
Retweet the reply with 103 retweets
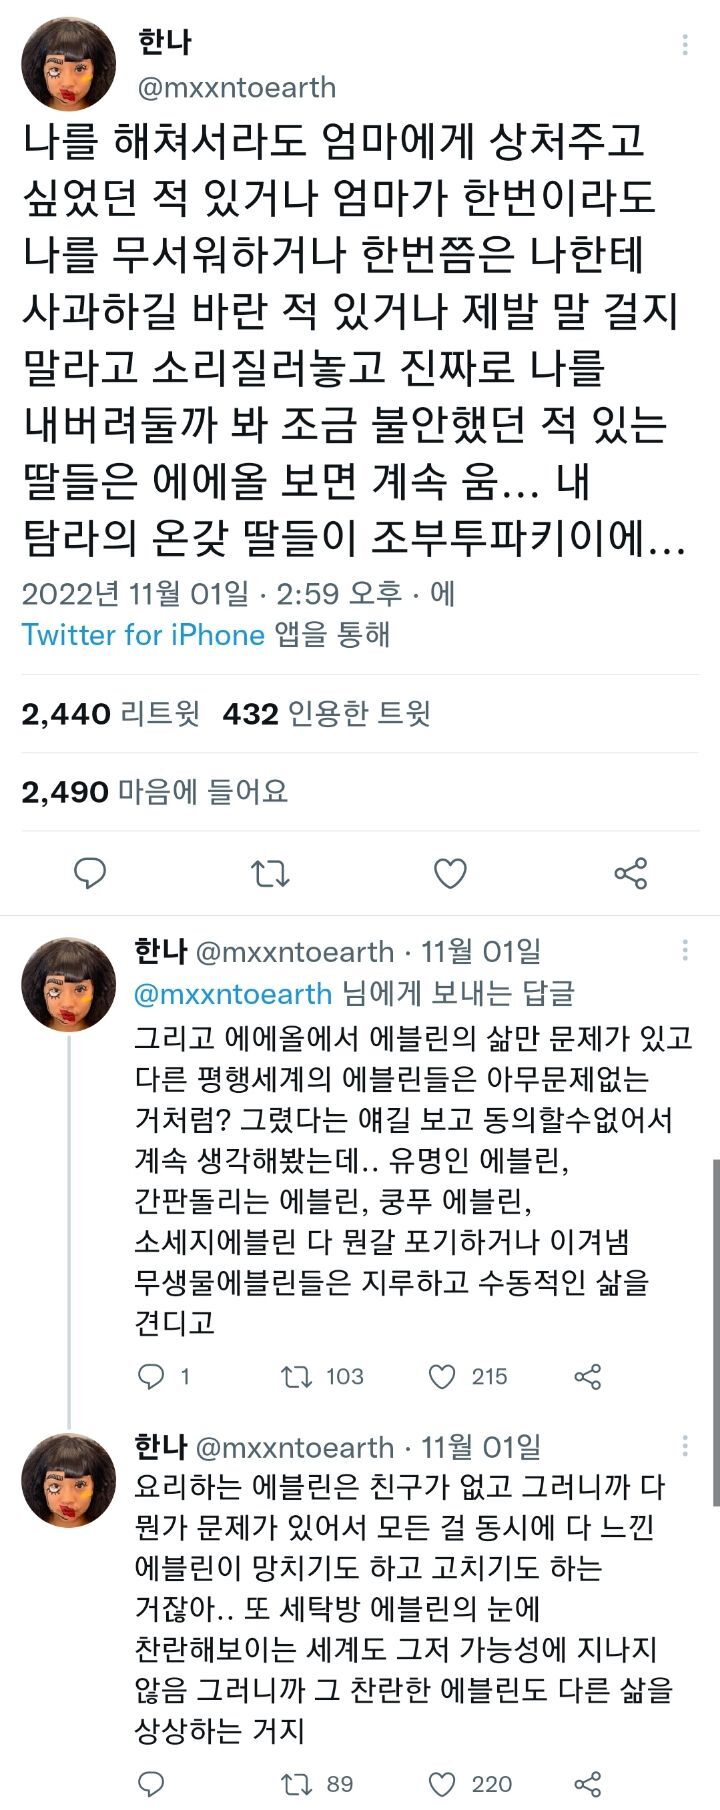click(x=296, y=1377)
